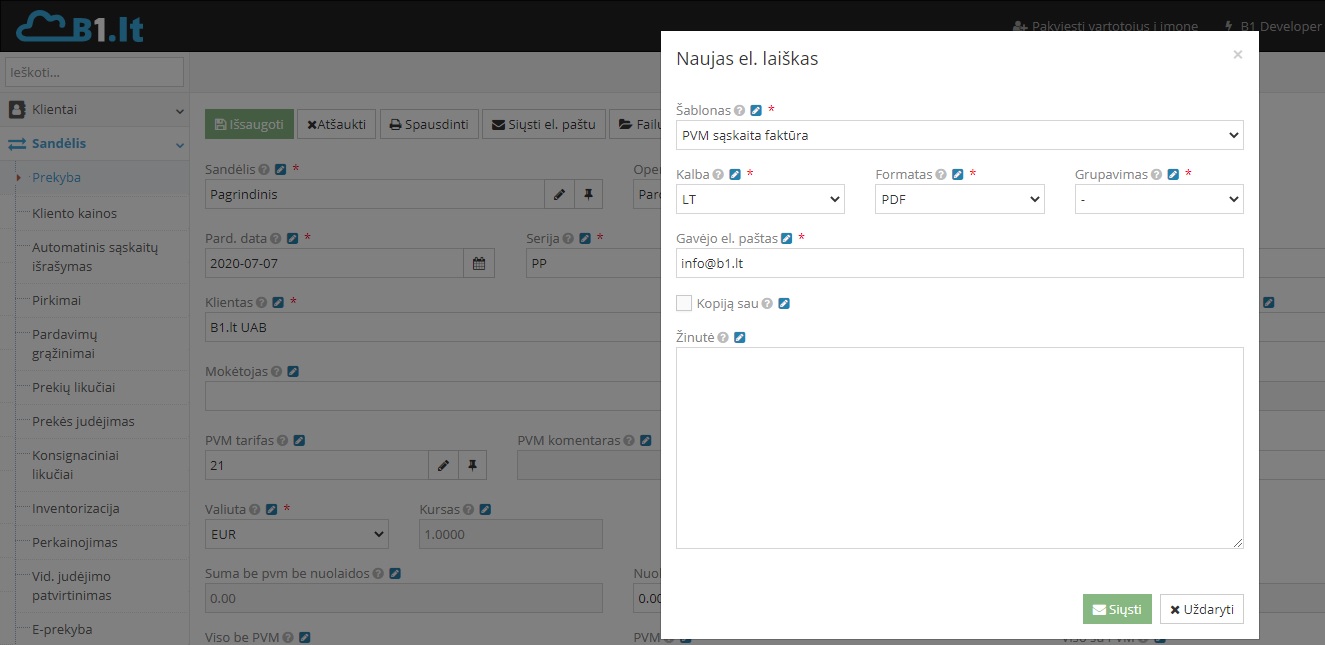Click the pencil icon next to Sandėlis field
Screen dimensions: 1325x645
(x=559, y=195)
